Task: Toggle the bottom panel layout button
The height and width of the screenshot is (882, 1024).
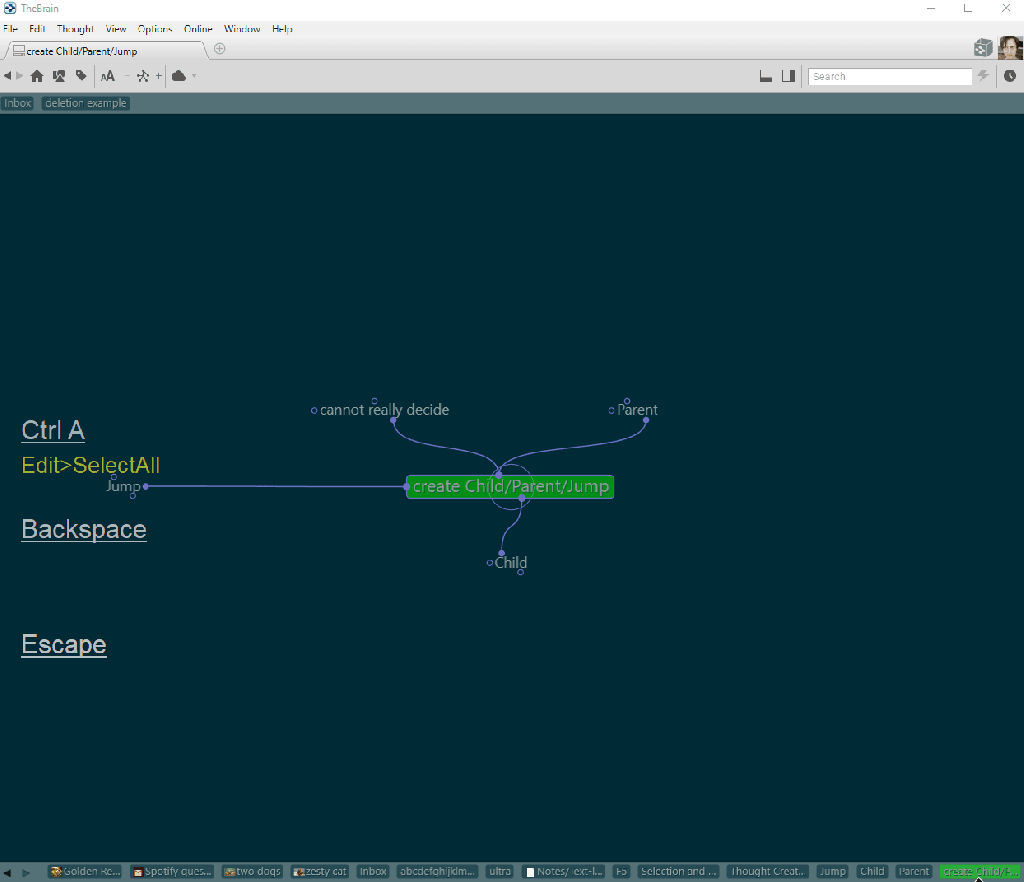Action: pyautogui.click(x=766, y=76)
